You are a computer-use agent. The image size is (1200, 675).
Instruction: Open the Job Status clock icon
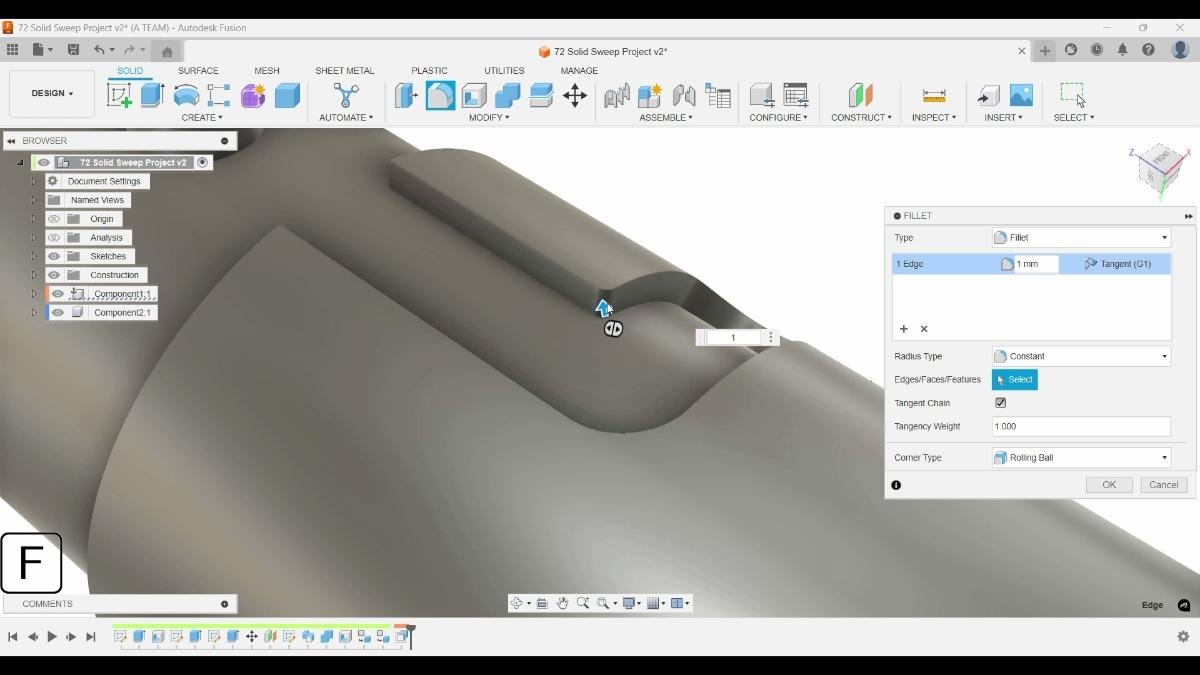point(1097,50)
